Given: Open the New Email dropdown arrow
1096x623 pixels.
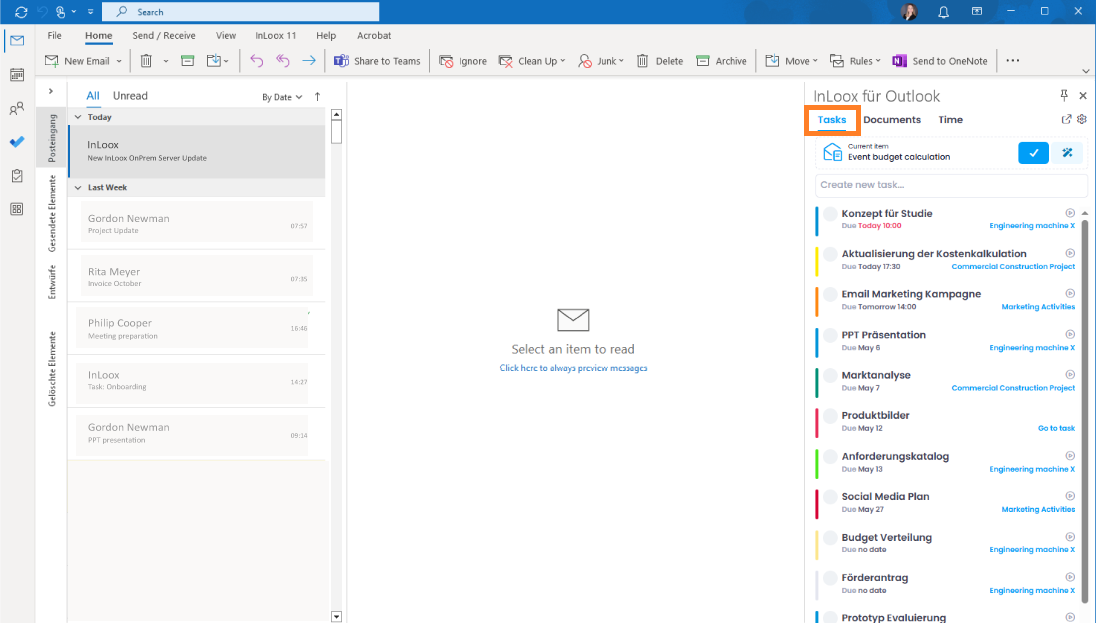Looking at the screenshot, I should click(x=119, y=61).
